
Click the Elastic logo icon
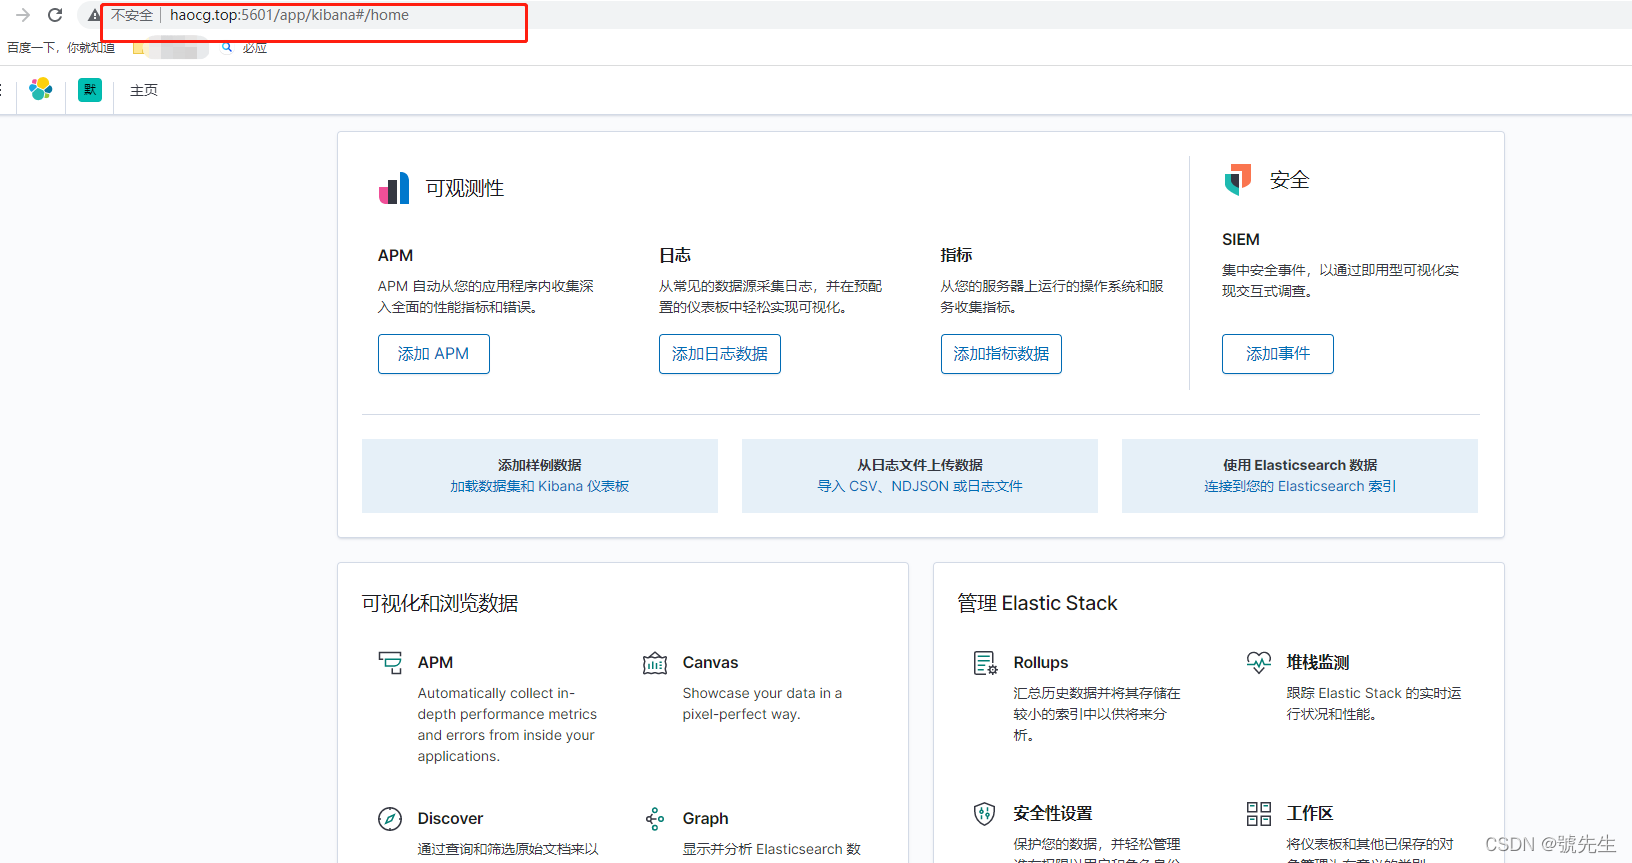click(x=41, y=90)
